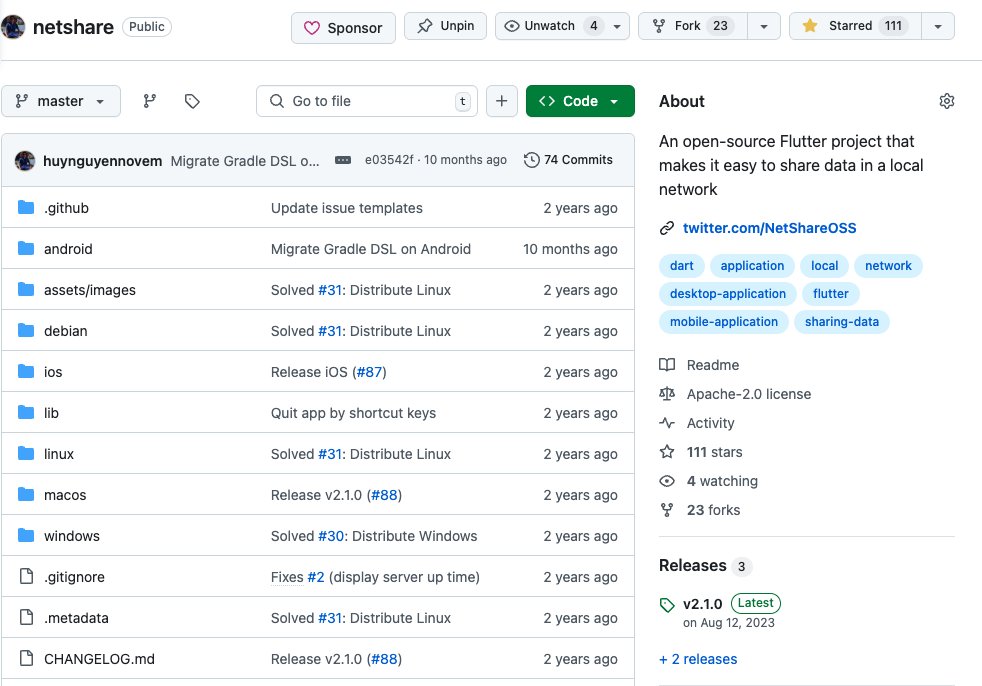The image size is (982, 686).
Task: Expand the green Code dropdown
Action: point(580,101)
